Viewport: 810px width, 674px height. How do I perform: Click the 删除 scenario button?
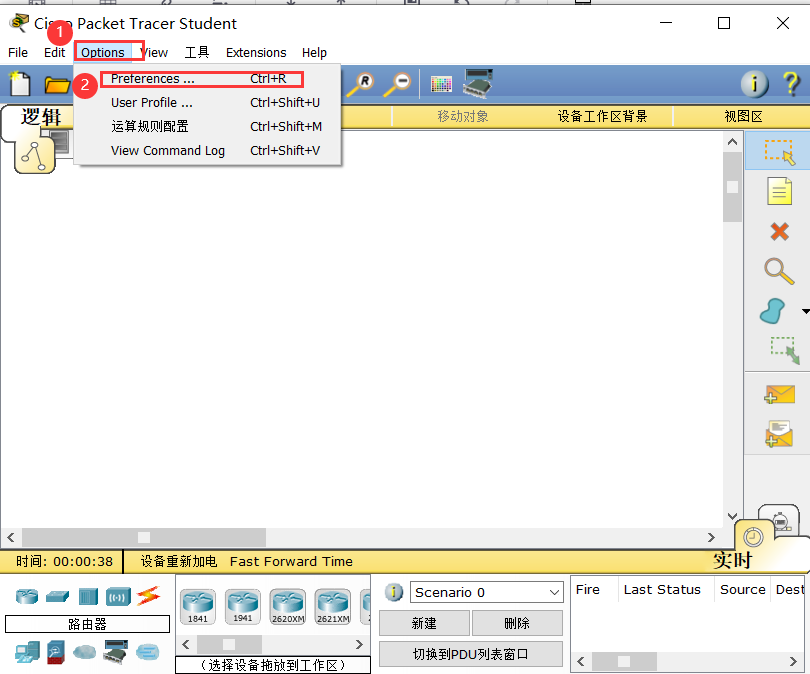coord(517,623)
